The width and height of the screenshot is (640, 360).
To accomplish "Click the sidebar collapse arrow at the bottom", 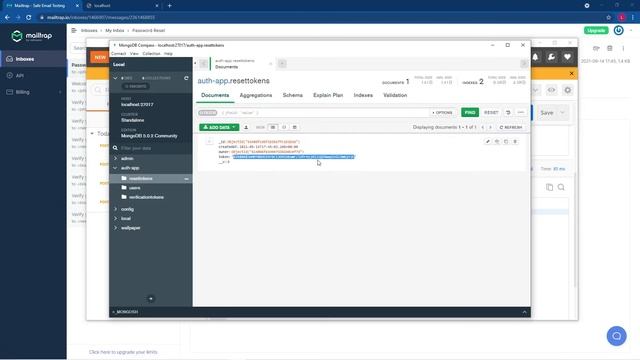I will coord(151,299).
